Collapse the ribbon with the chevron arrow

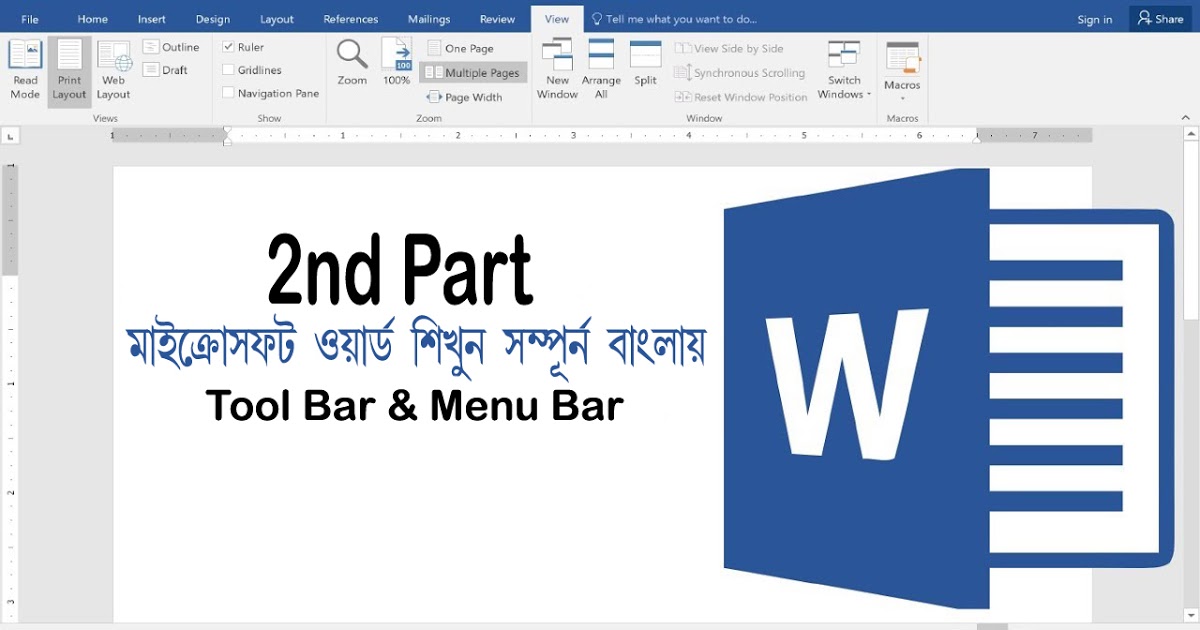point(1186,118)
